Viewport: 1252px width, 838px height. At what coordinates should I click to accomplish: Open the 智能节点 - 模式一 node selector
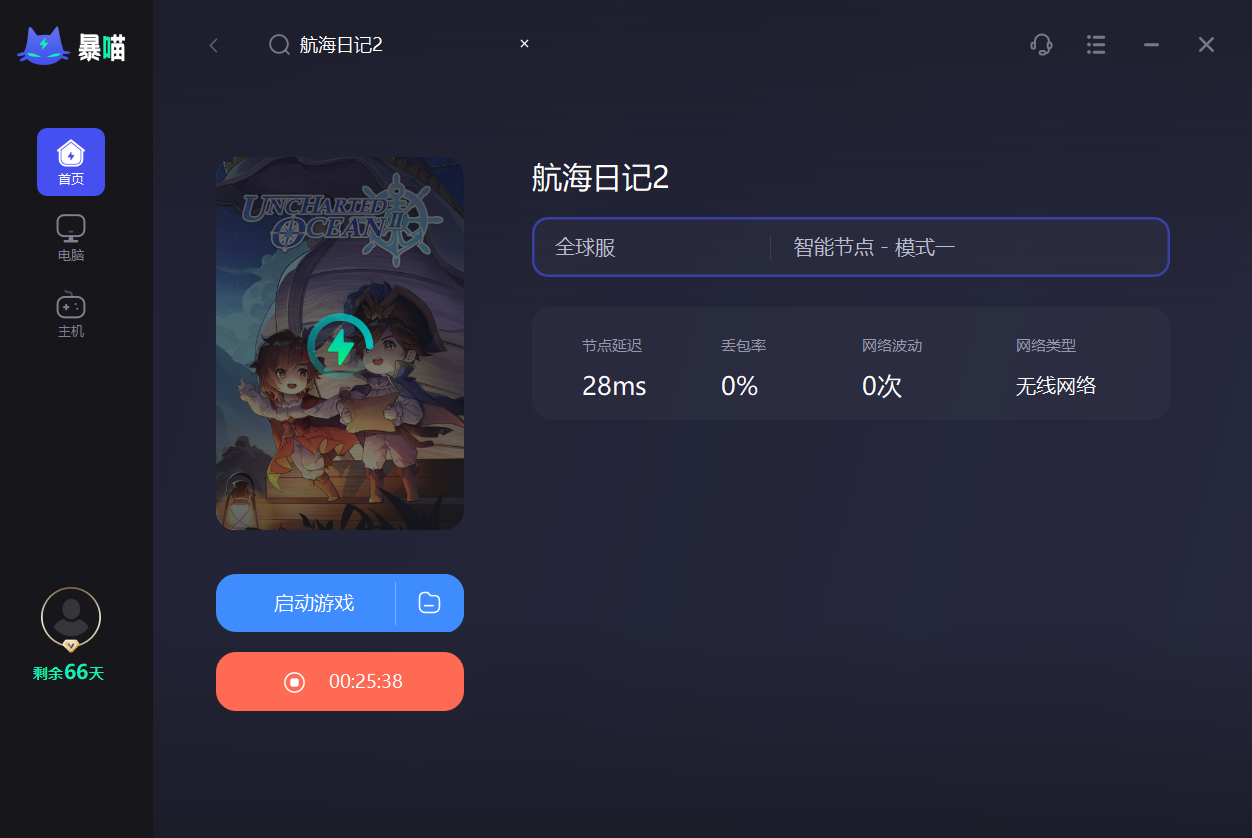coord(969,247)
